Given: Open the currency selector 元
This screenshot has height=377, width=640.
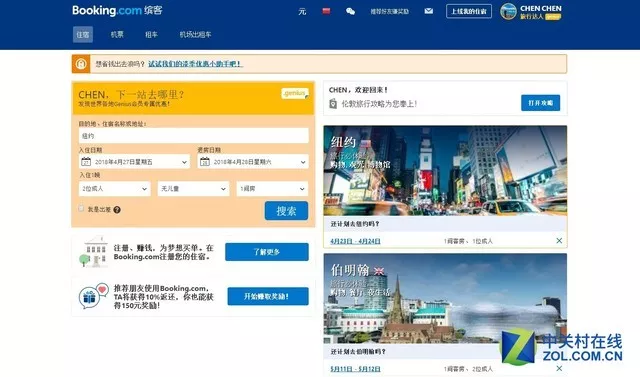Looking at the screenshot, I should (x=302, y=11).
